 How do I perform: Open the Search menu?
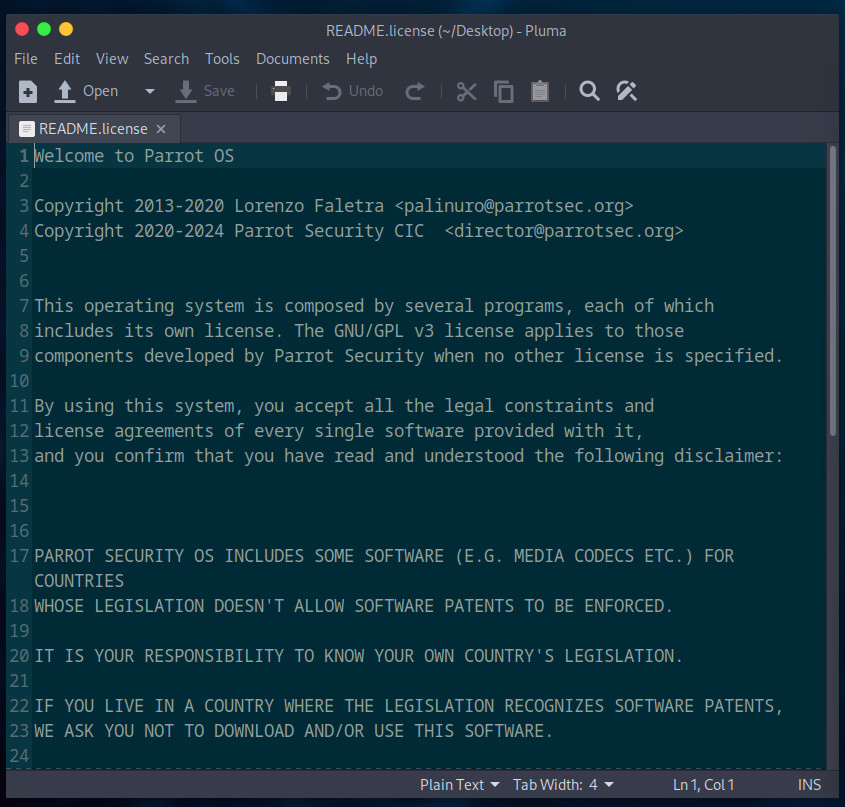point(166,59)
